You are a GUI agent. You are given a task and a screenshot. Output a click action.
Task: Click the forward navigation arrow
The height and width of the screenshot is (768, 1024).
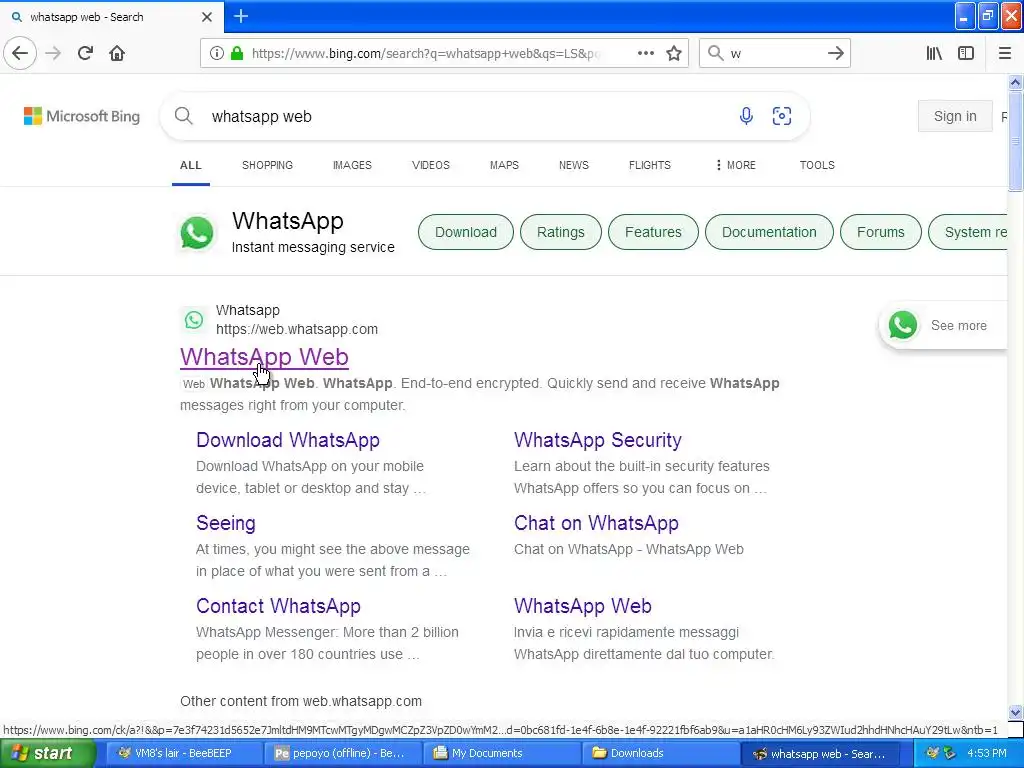(53, 53)
